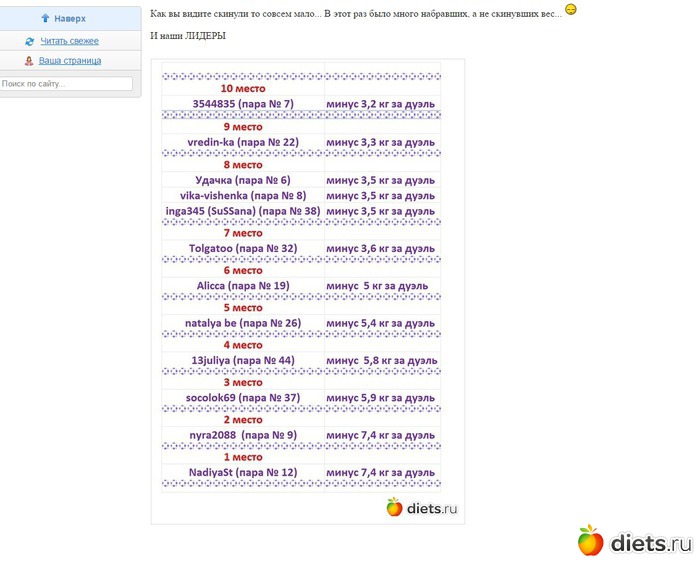Click the large diets.ru apple watermark logo
The width and height of the screenshot is (700, 564).
point(591,541)
